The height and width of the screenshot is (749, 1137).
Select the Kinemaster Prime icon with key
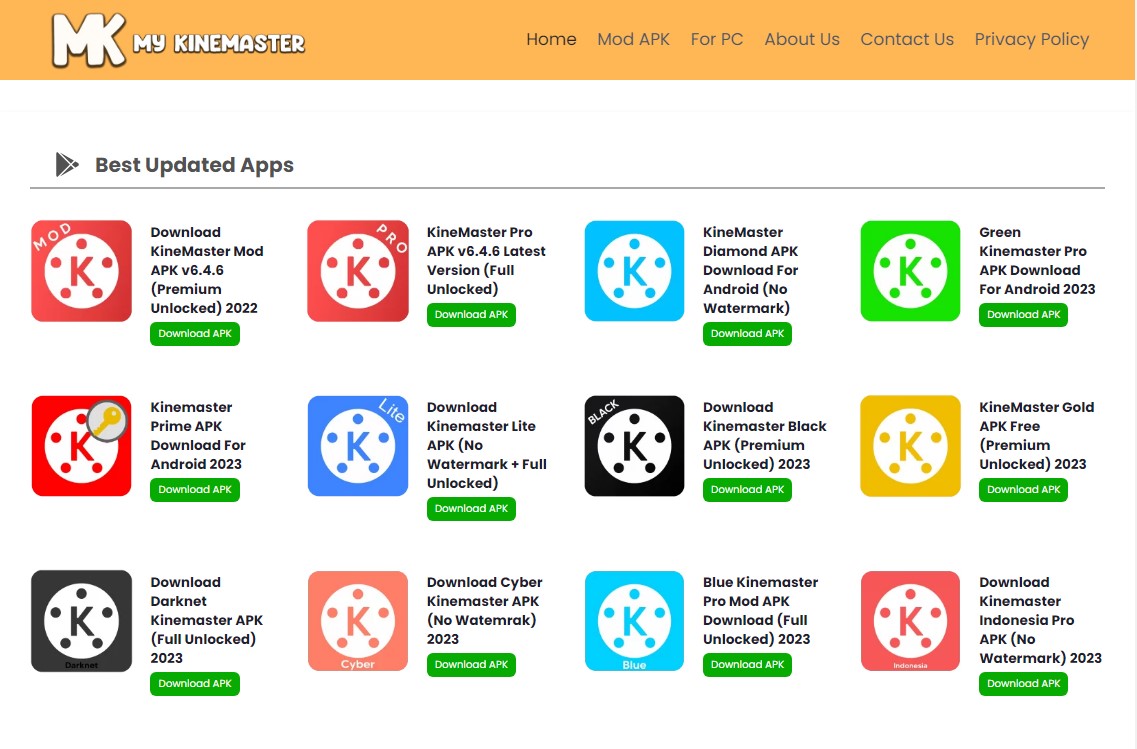click(81, 446)
